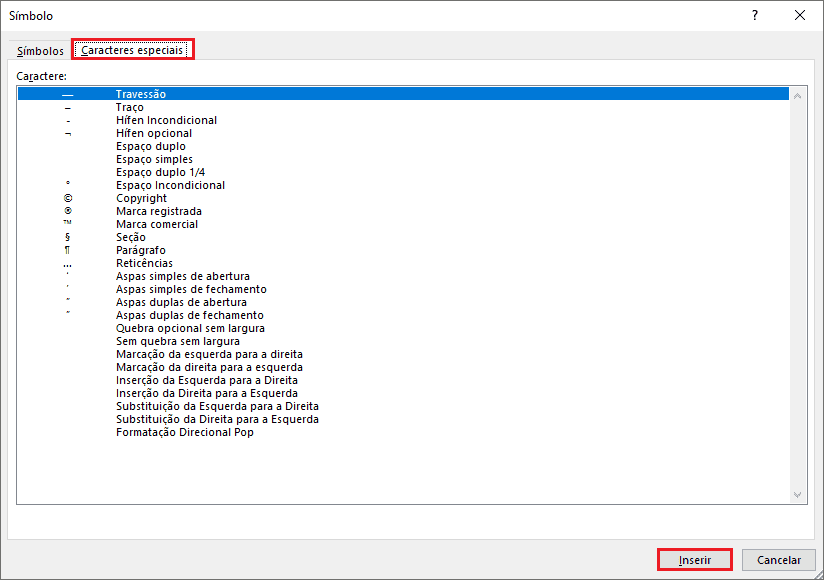824x580 pixels.
Task: Pick Inserção da Direita para a Esquerda
Action: (403, 393)
